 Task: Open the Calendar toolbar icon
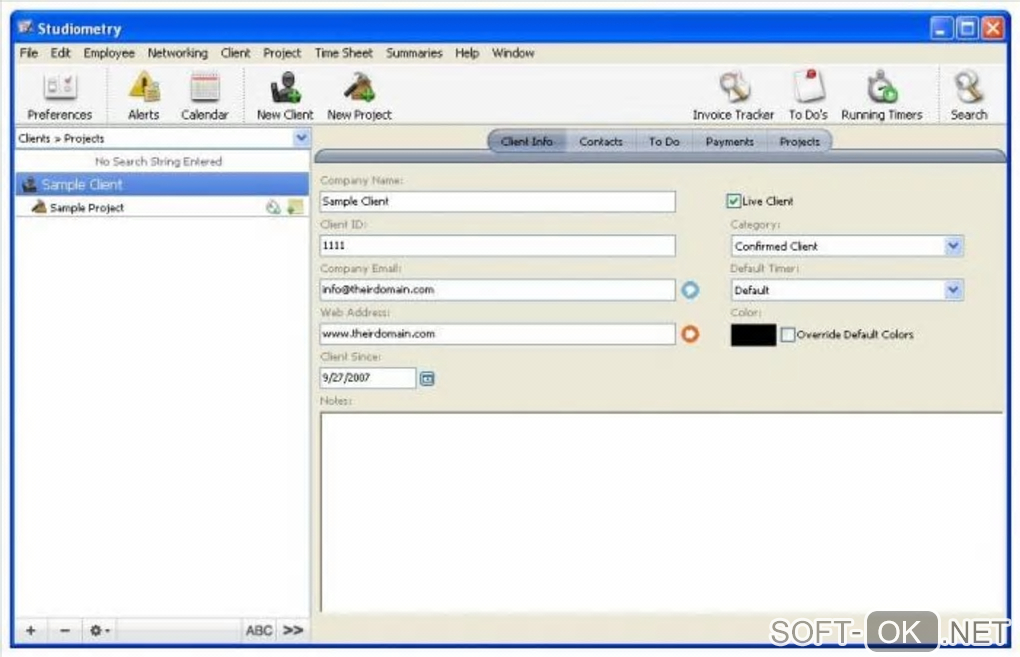coord(204,96)
